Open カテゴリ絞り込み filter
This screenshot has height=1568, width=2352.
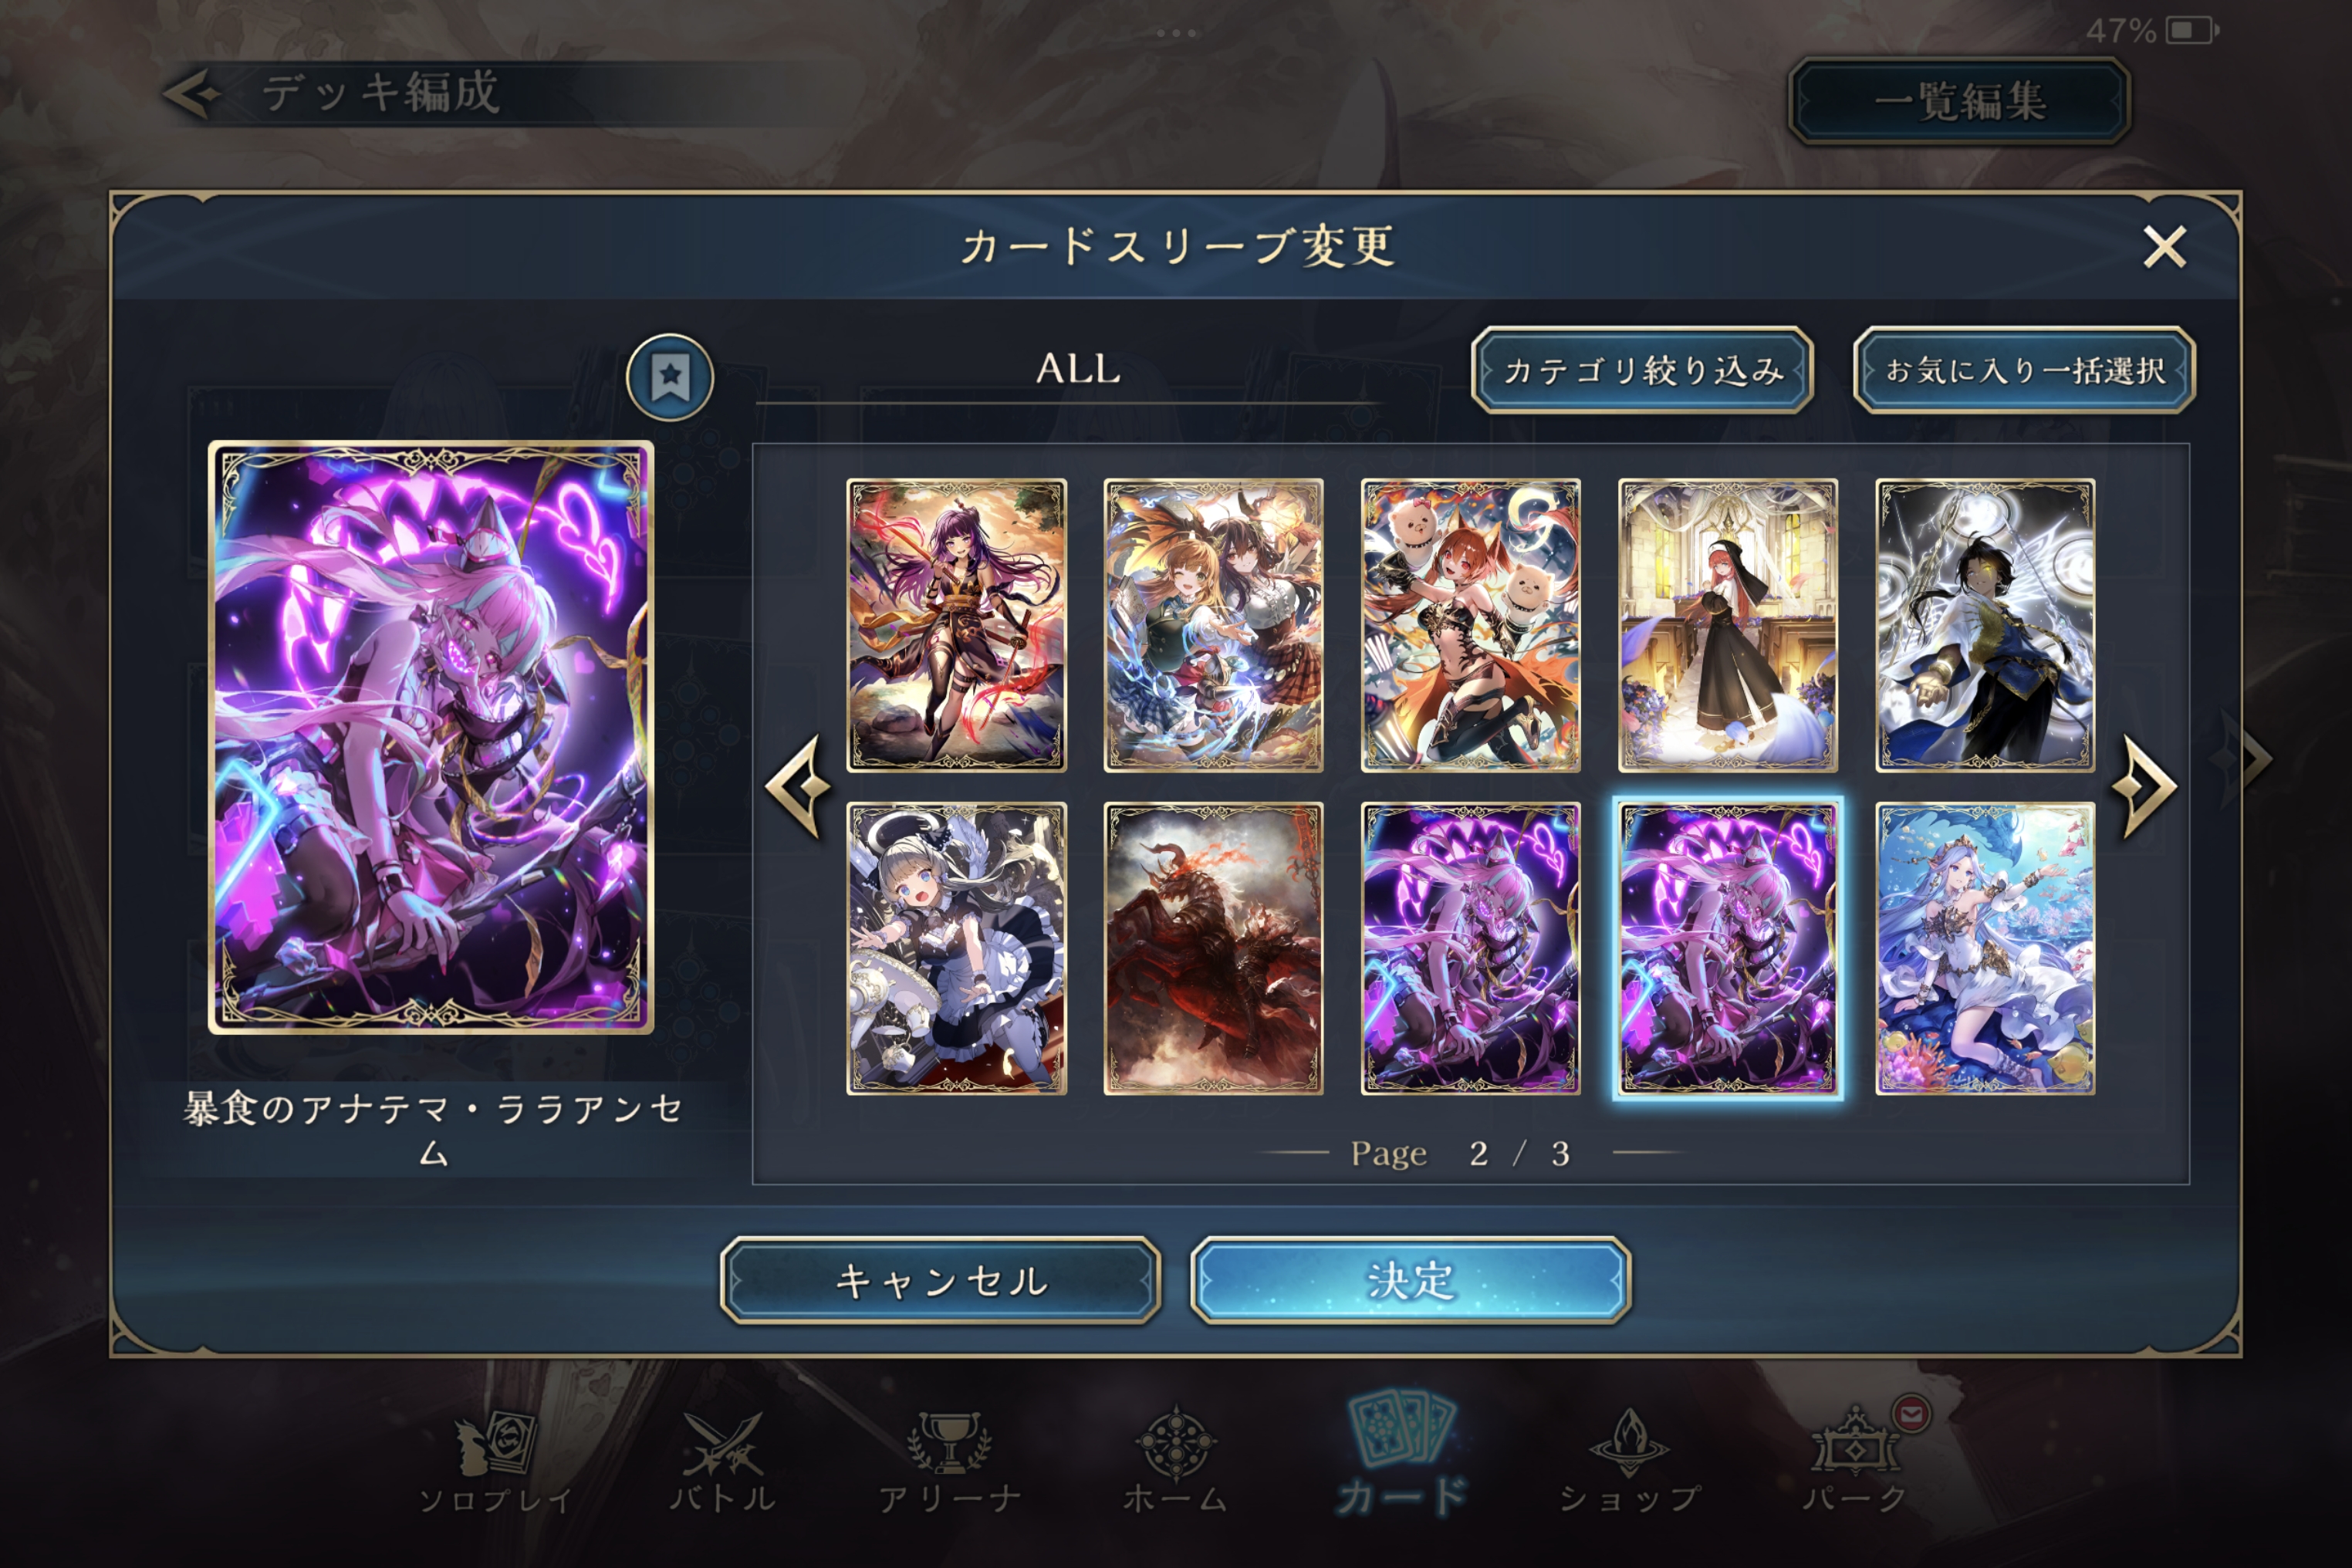(1642, 370)
